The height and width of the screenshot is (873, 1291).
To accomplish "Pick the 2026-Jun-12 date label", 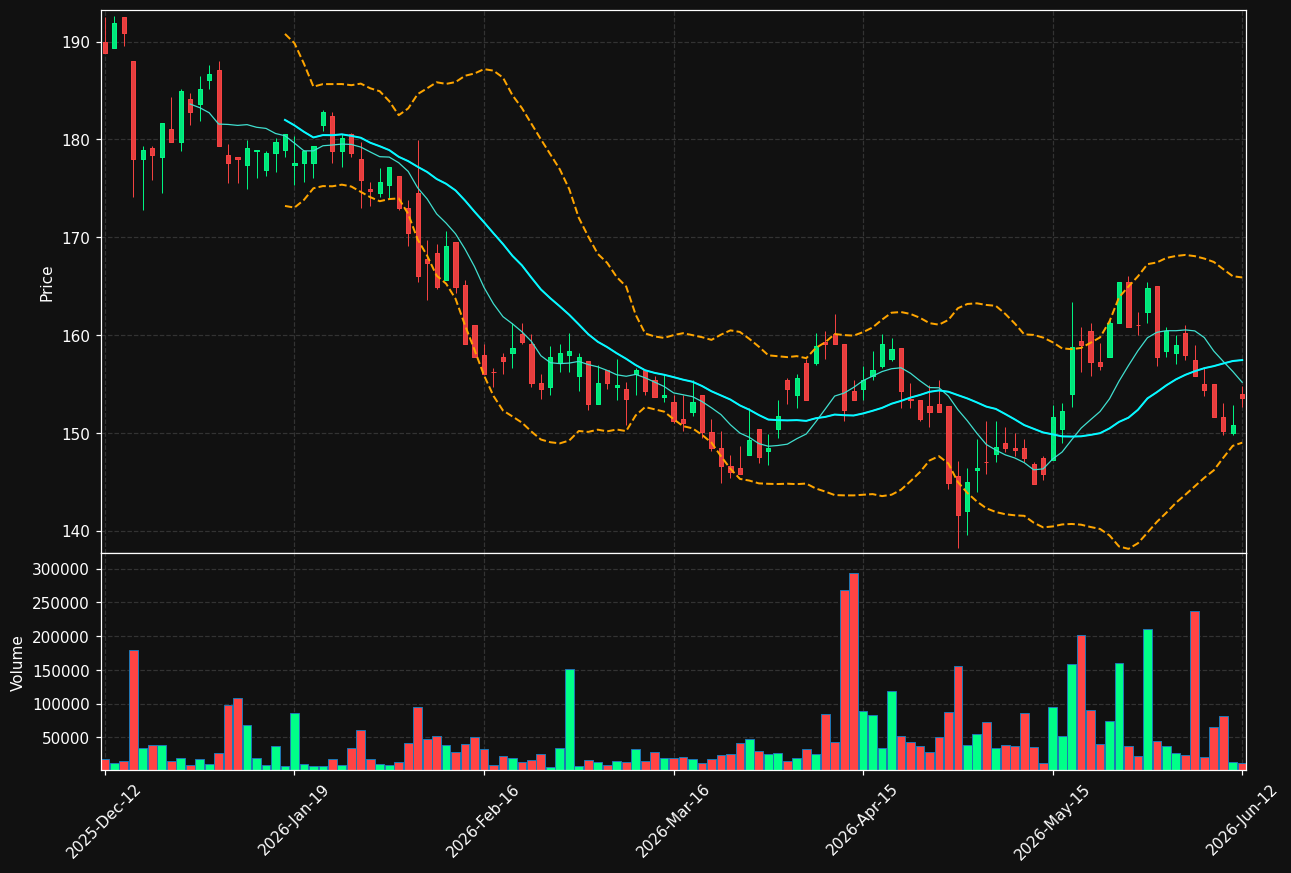I will pos(1240,820).
